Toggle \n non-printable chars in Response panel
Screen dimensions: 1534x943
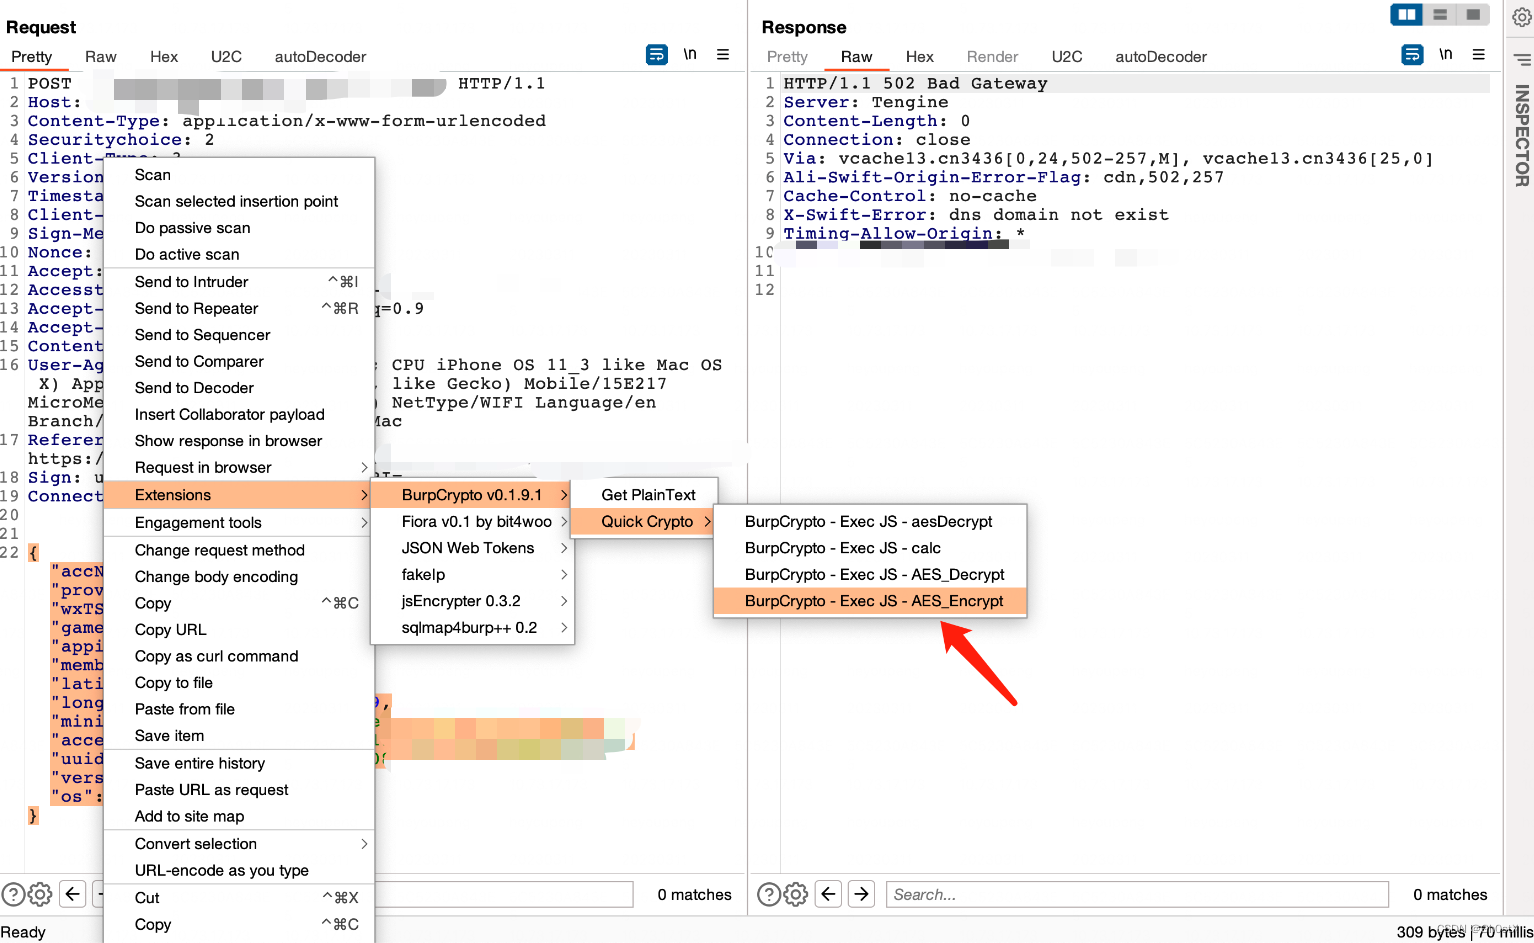pos(1446,54)
